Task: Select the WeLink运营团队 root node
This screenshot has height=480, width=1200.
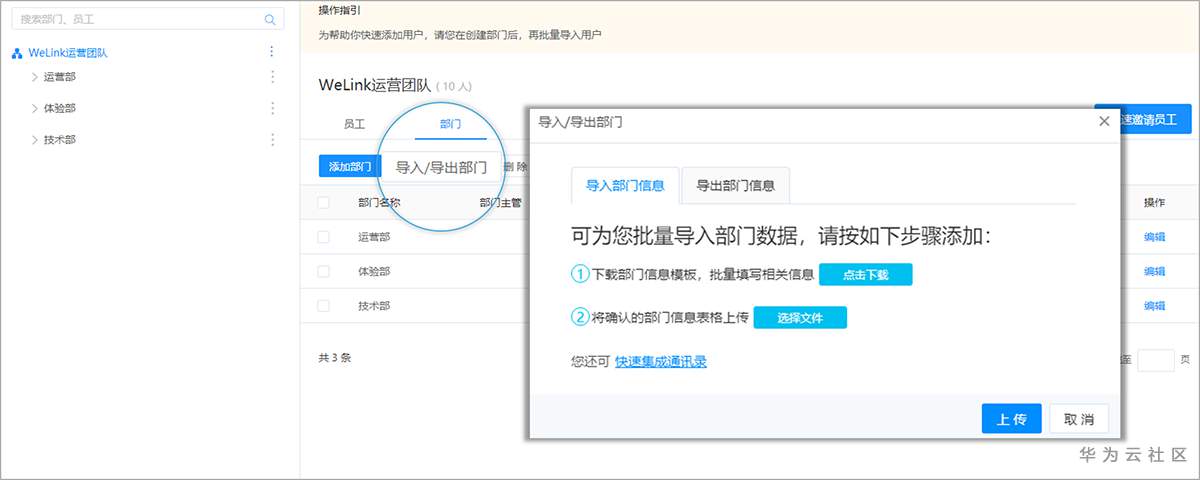Action: click(x=68, y=53)
